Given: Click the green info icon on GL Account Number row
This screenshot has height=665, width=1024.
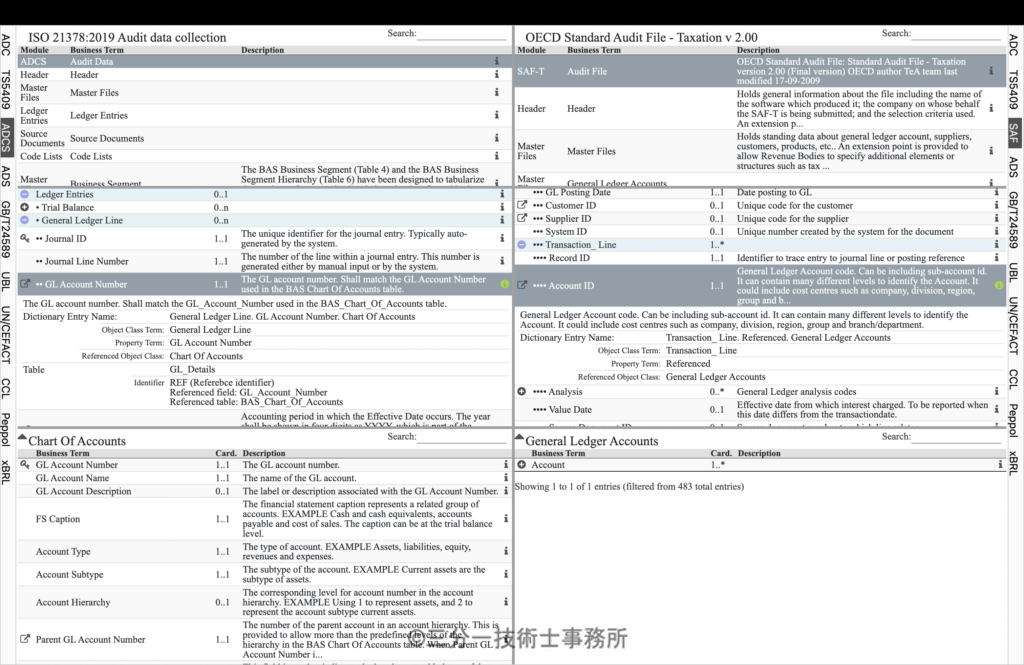Looking at the screenshot, I should coord(505,284).
